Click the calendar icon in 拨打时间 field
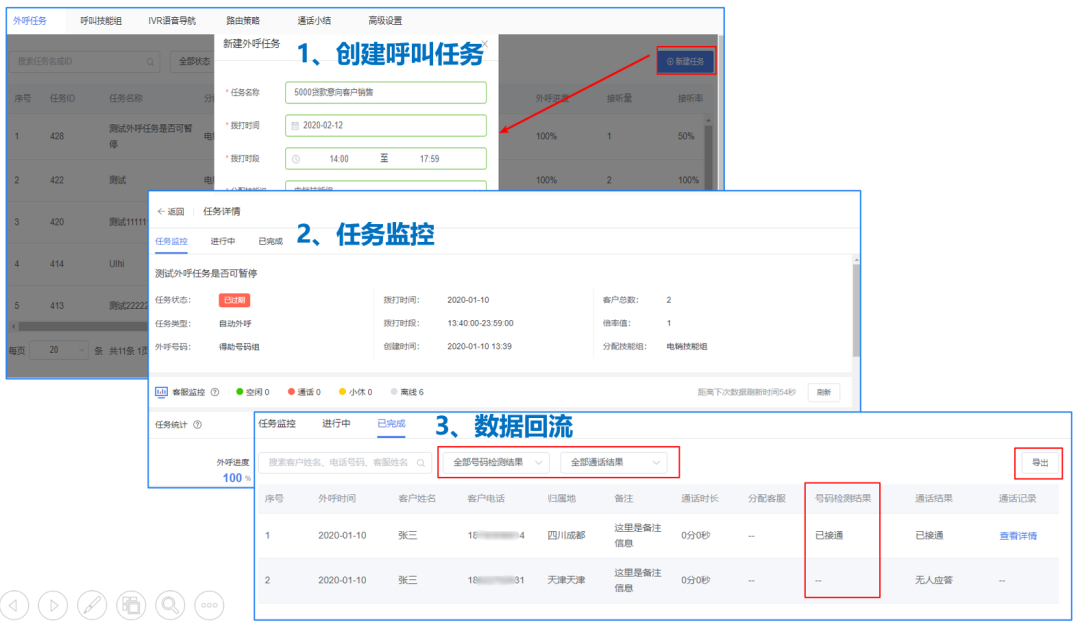Image resolution: width=1080 pixels, height=625 pixels. point(295,126)
